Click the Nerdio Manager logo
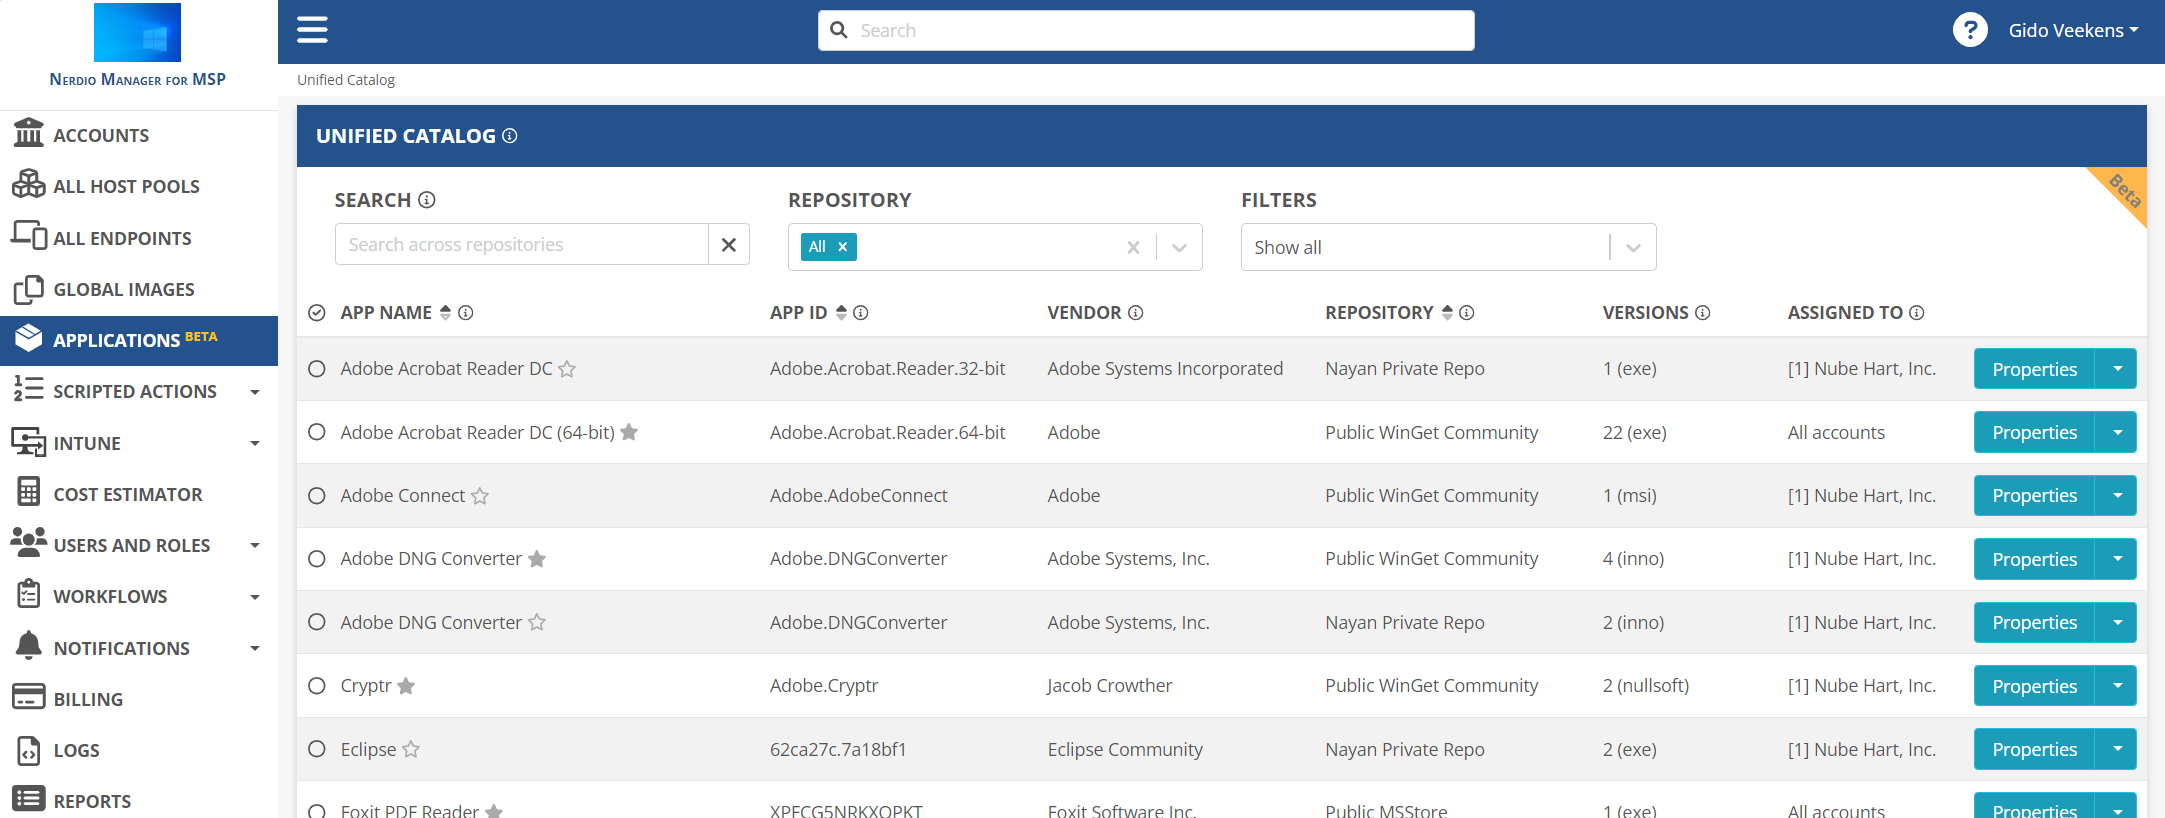The image size is (2165, 818). (x=137, y=33)
